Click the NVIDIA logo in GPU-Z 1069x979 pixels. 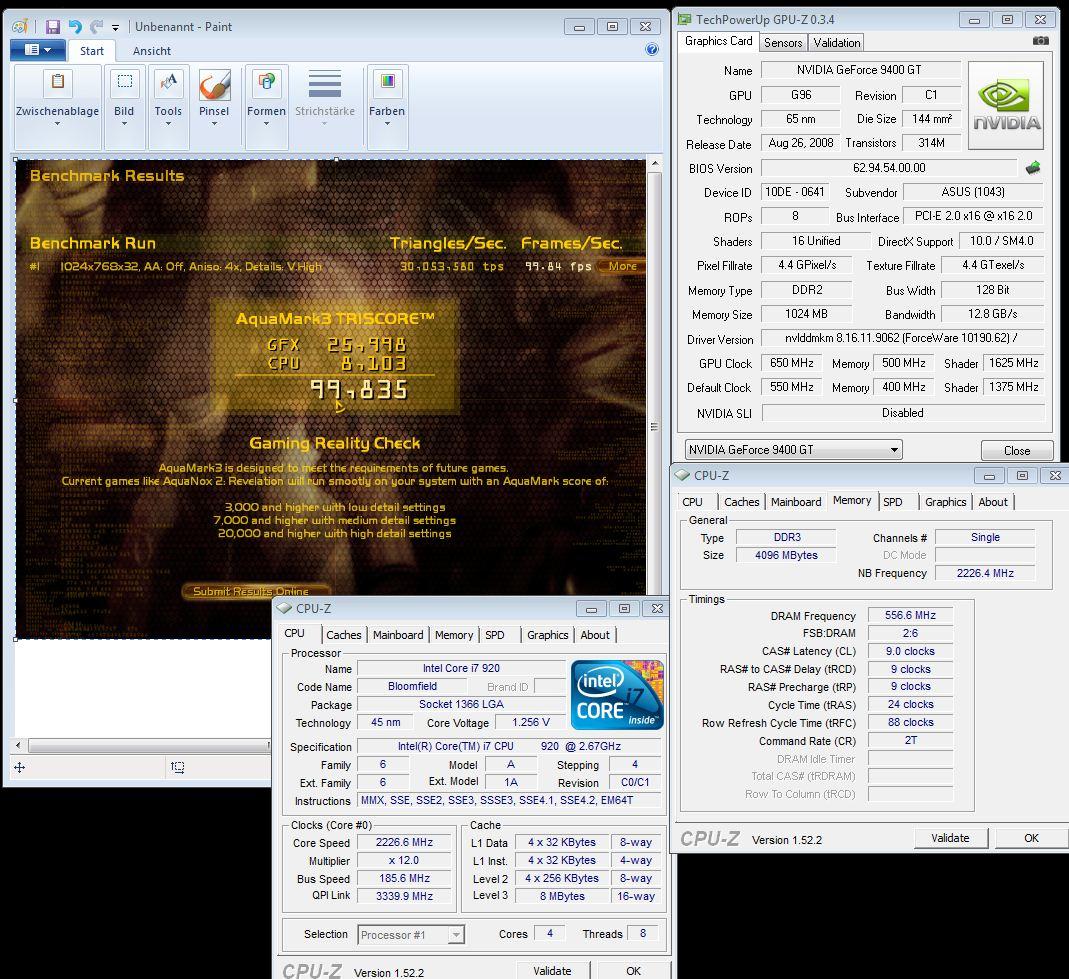pos(1006,106)
